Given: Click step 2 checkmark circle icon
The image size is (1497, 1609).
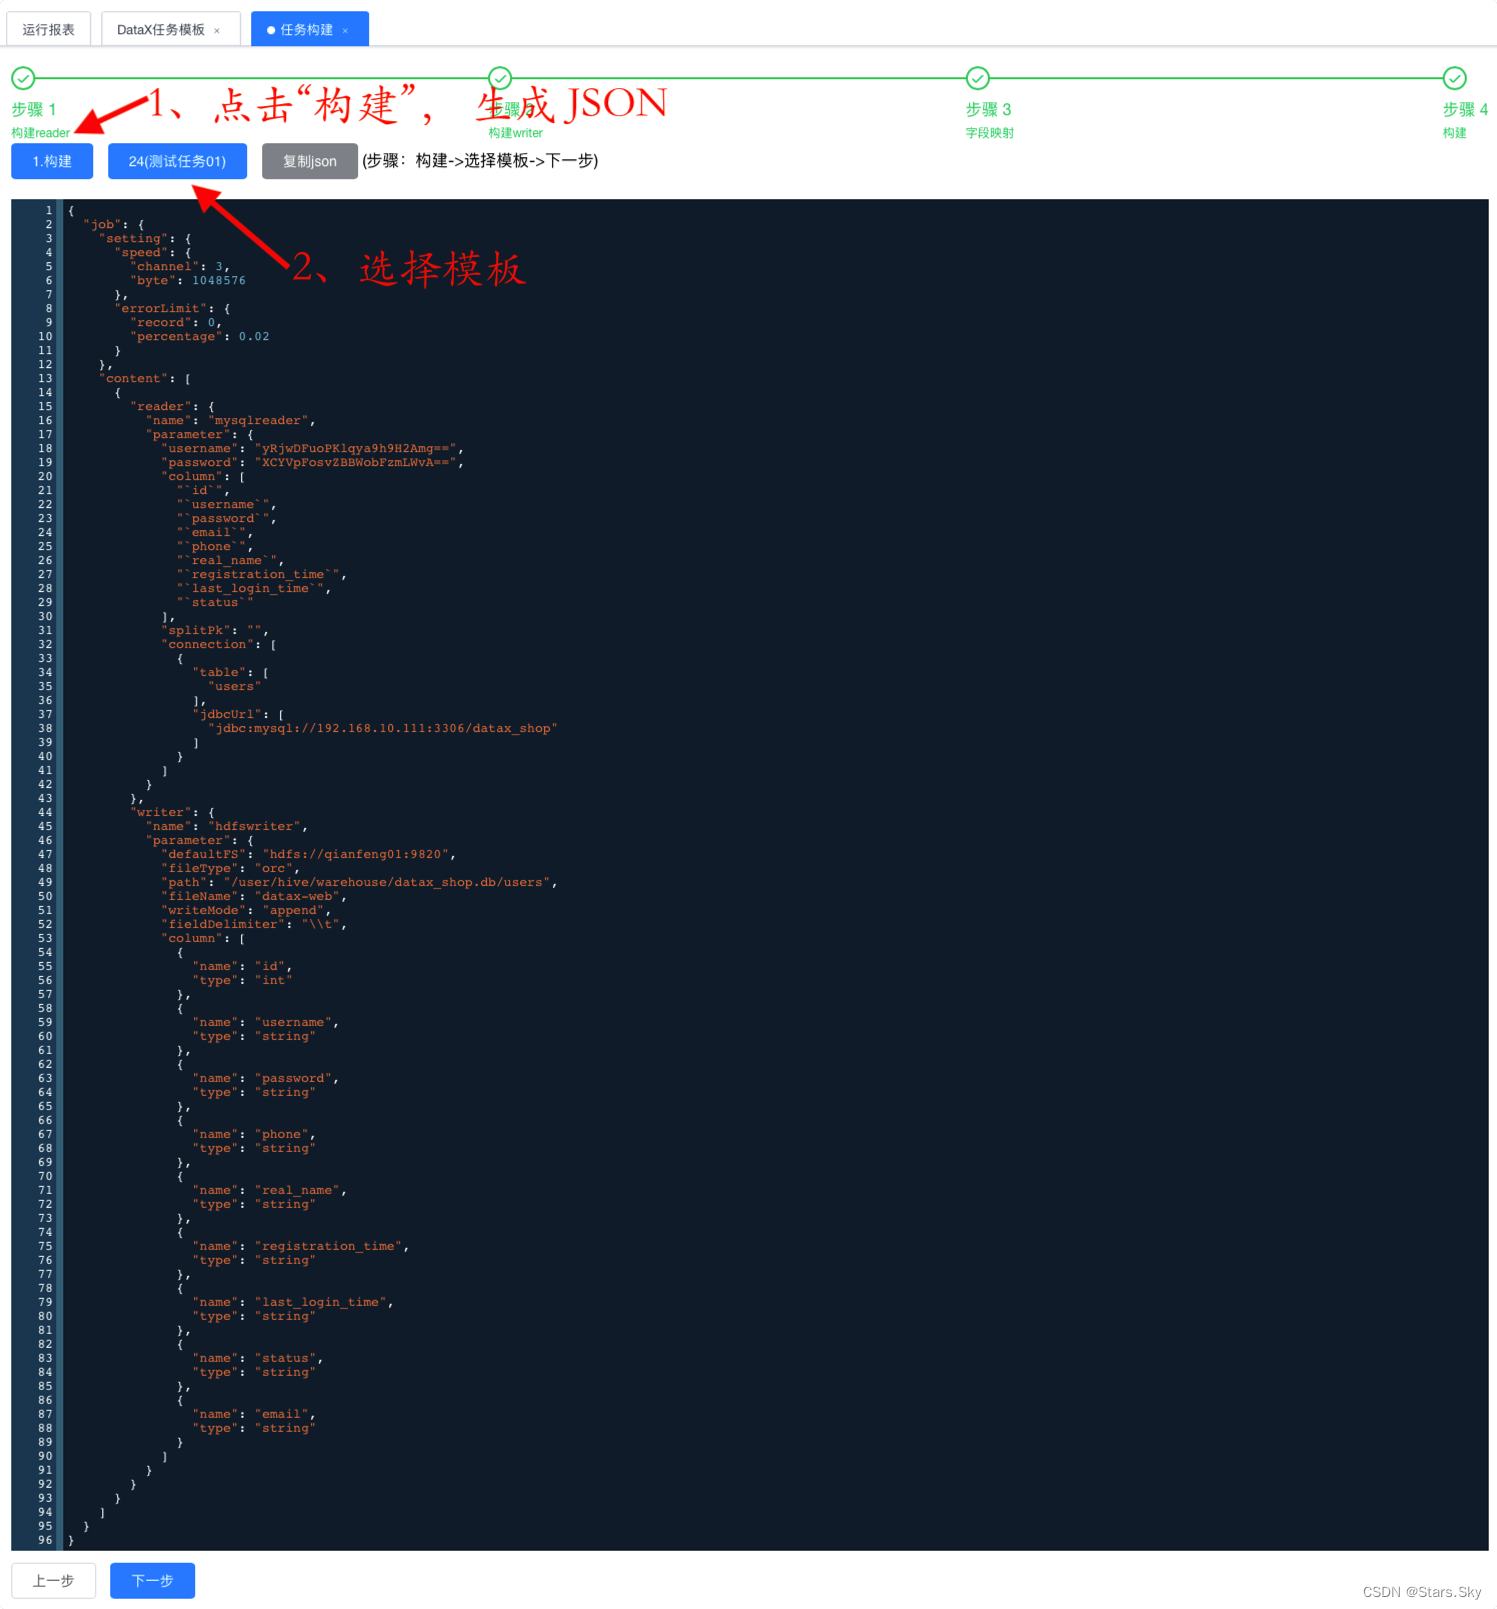Looking at the screenshot, I should click(x=500, y=78).
